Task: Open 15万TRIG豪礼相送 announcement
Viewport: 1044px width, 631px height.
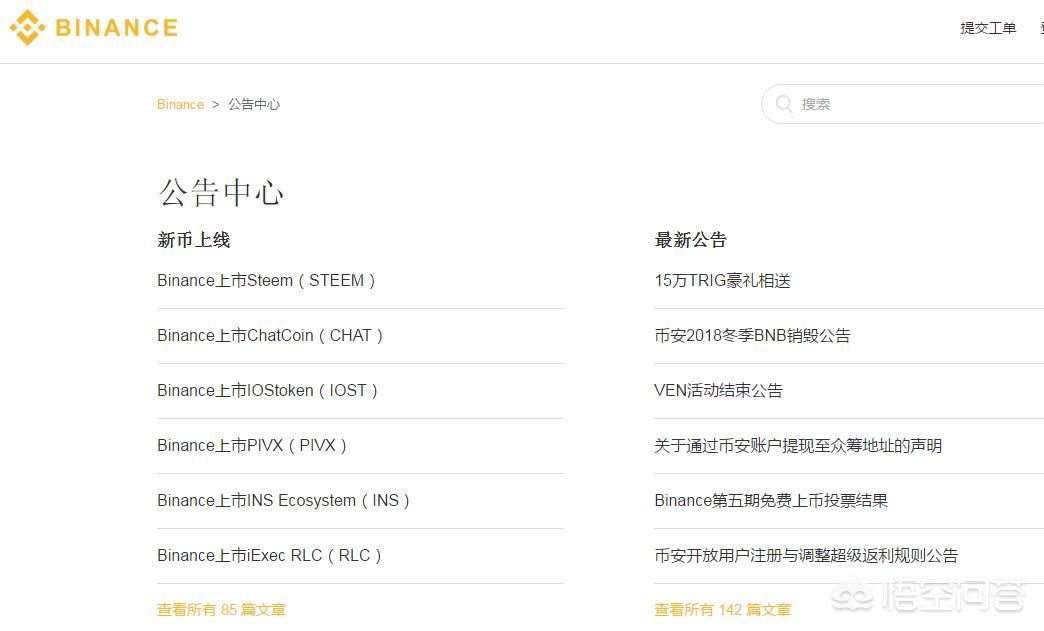Action: 722,281
